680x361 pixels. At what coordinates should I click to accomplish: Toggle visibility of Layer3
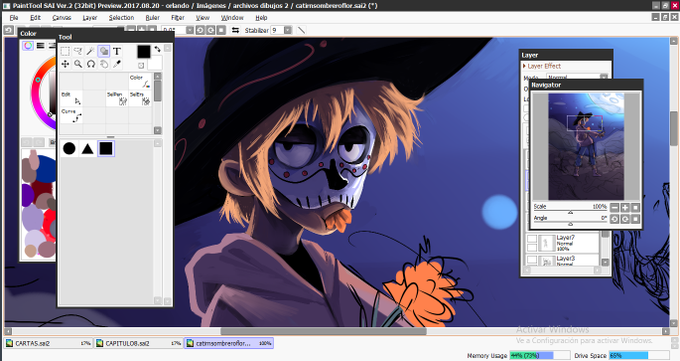[532, 260]
